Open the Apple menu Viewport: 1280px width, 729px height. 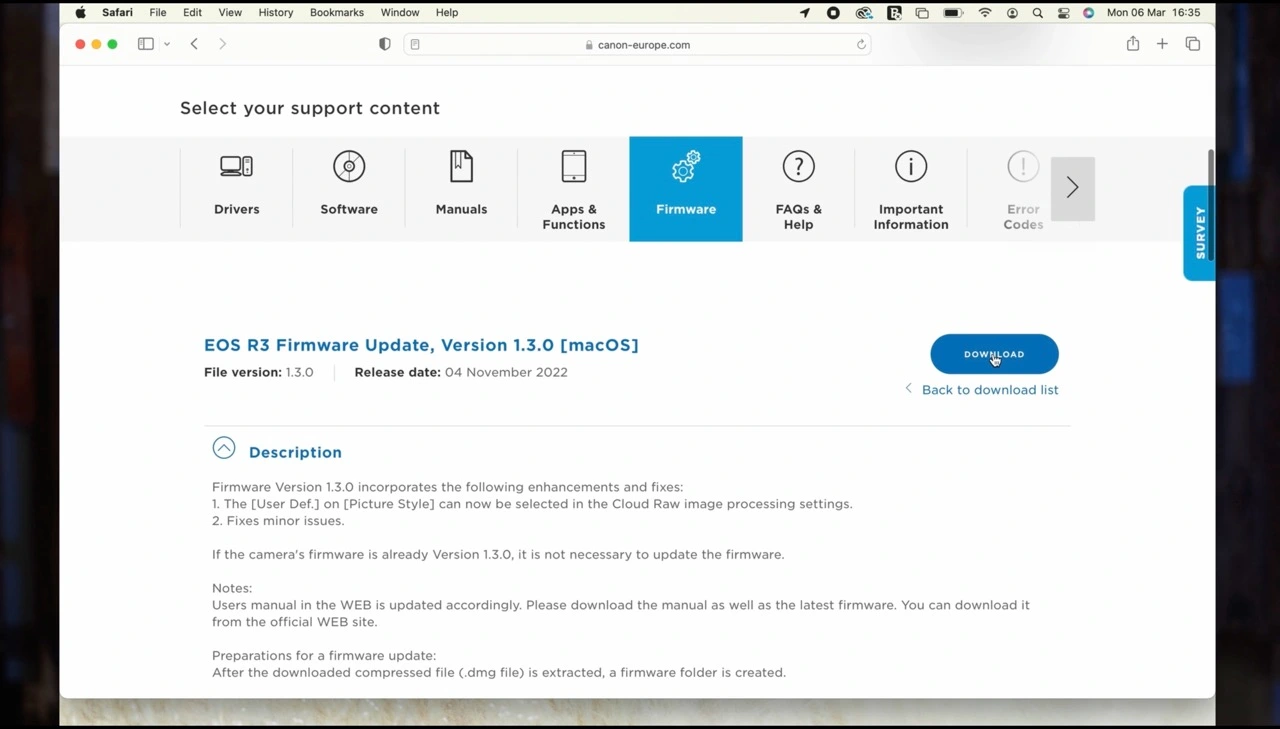tap(80, 13)
